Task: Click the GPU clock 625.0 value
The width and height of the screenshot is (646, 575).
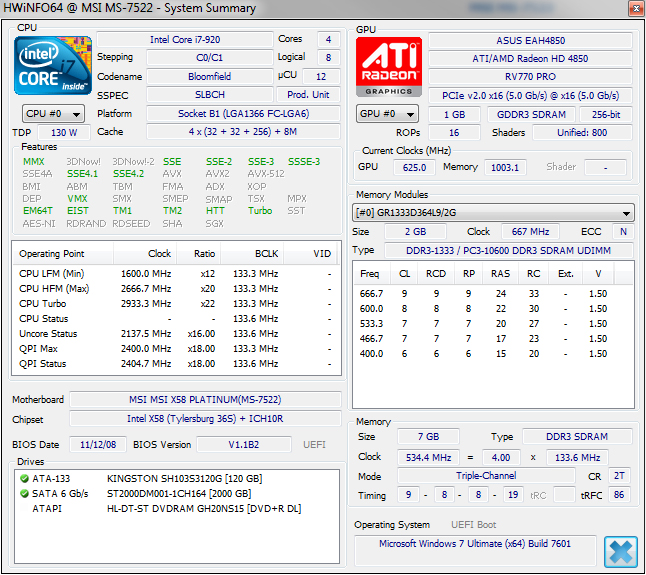Action: 414,167
